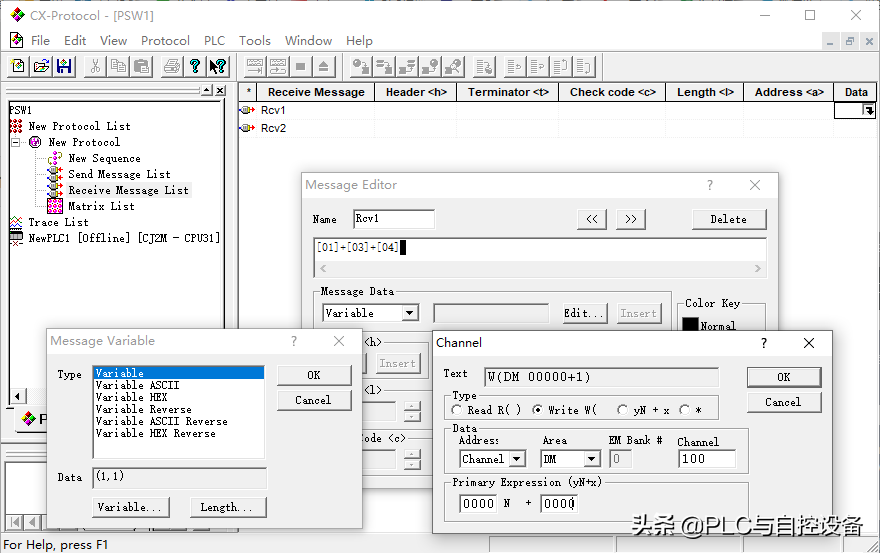Choose the yN + x type option
Viewport: 880px width, 553px height.
click(623, 410)
